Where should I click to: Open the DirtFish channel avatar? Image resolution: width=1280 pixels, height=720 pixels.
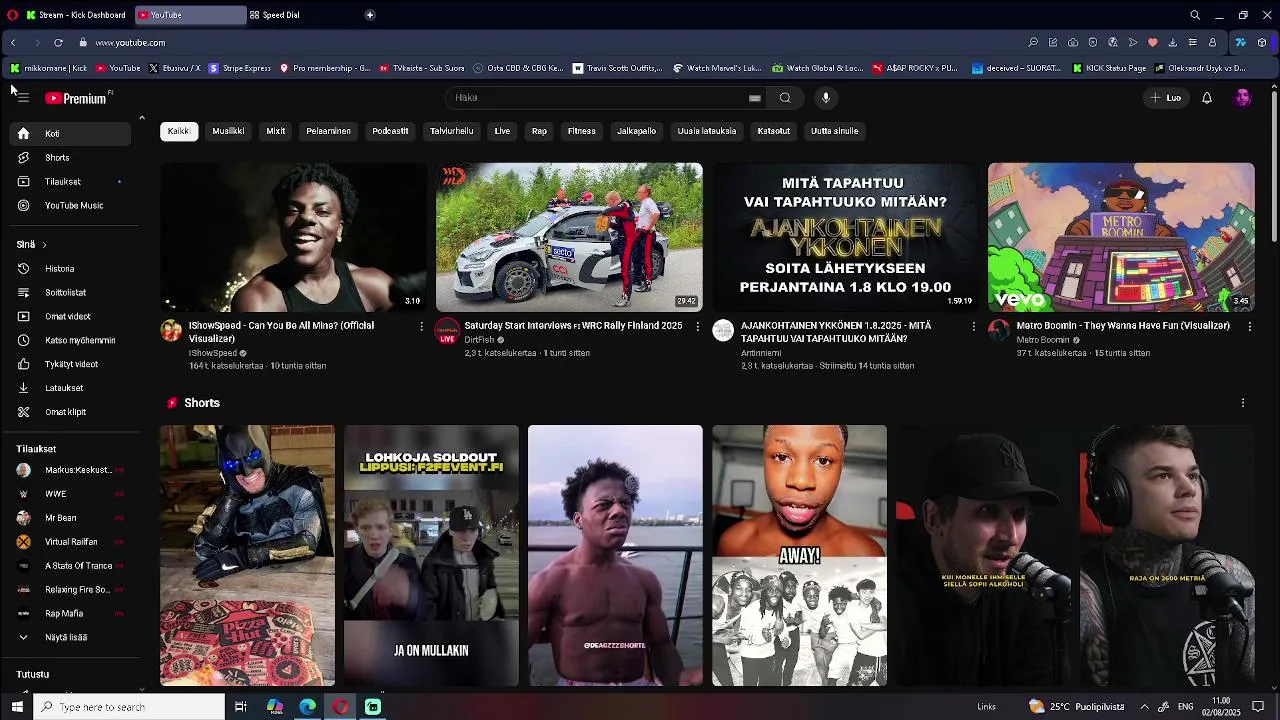(447, 331)
